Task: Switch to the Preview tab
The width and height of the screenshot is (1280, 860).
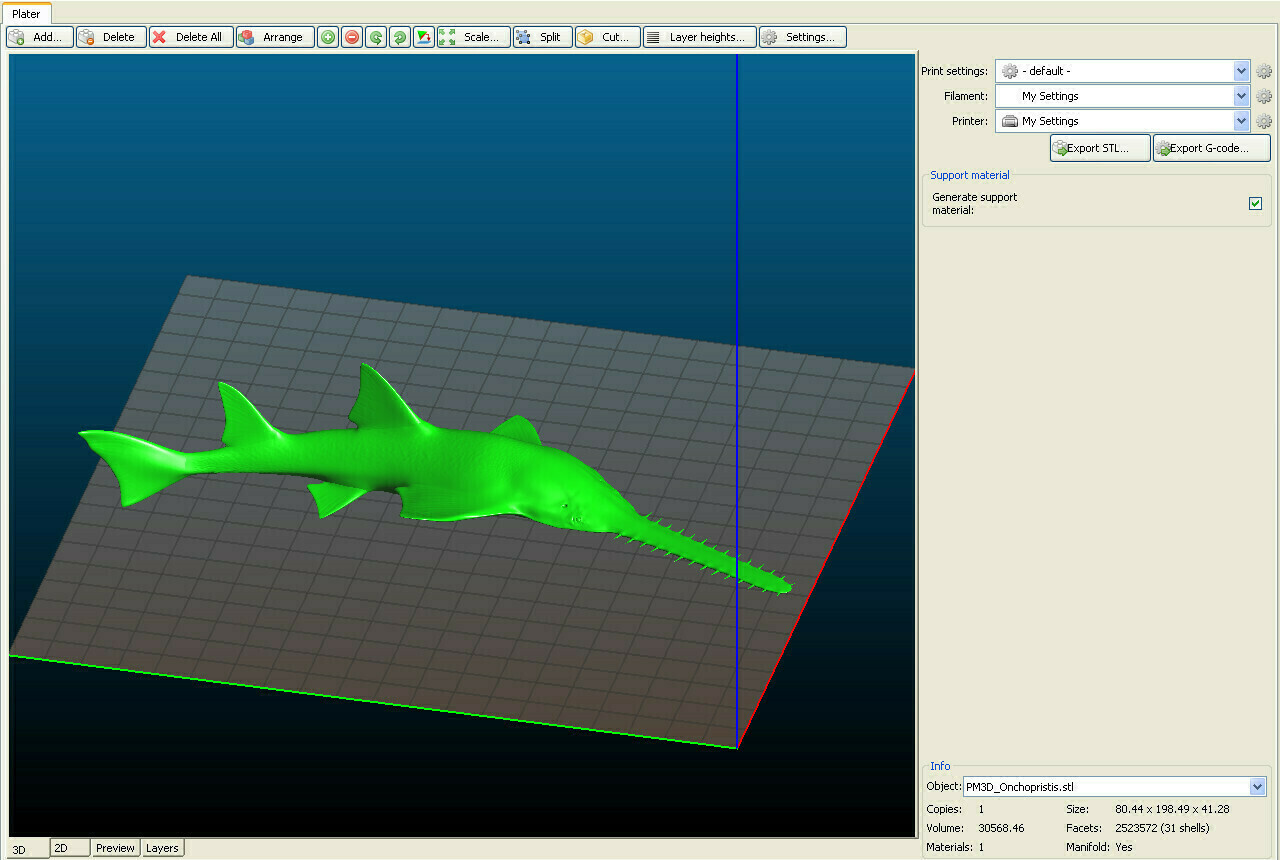Action: (115, 847)
